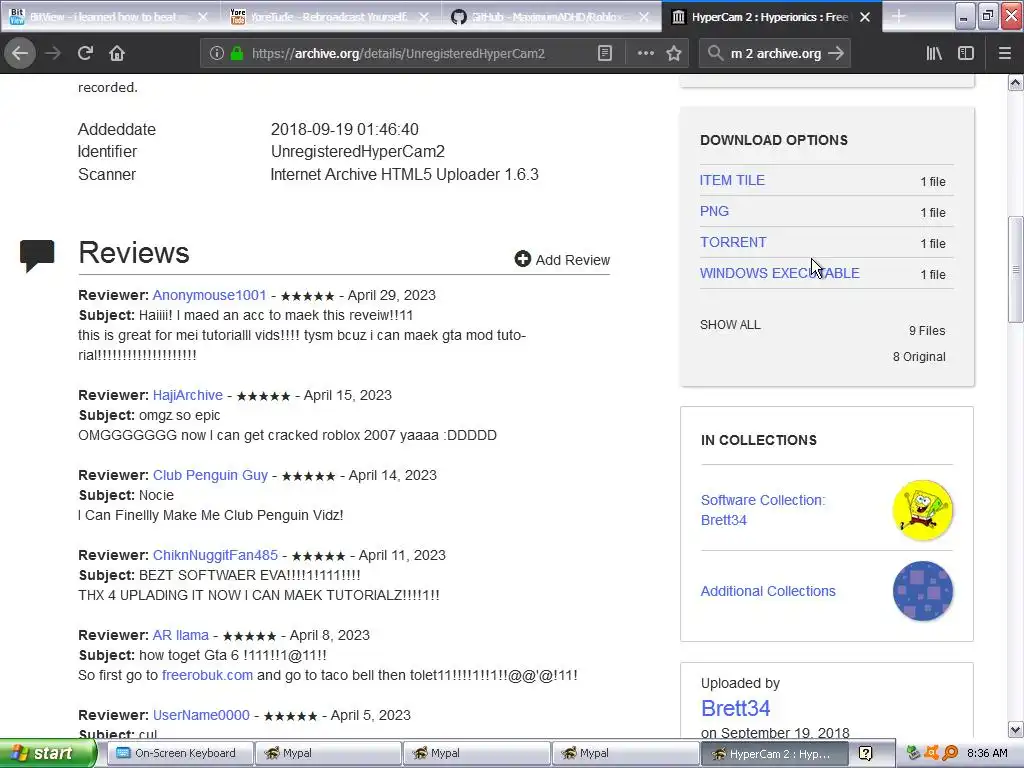Screen dimensions: 1024x768
Task: Toggle the sidebar icon in toolbar
Action: tap(966, 54)
